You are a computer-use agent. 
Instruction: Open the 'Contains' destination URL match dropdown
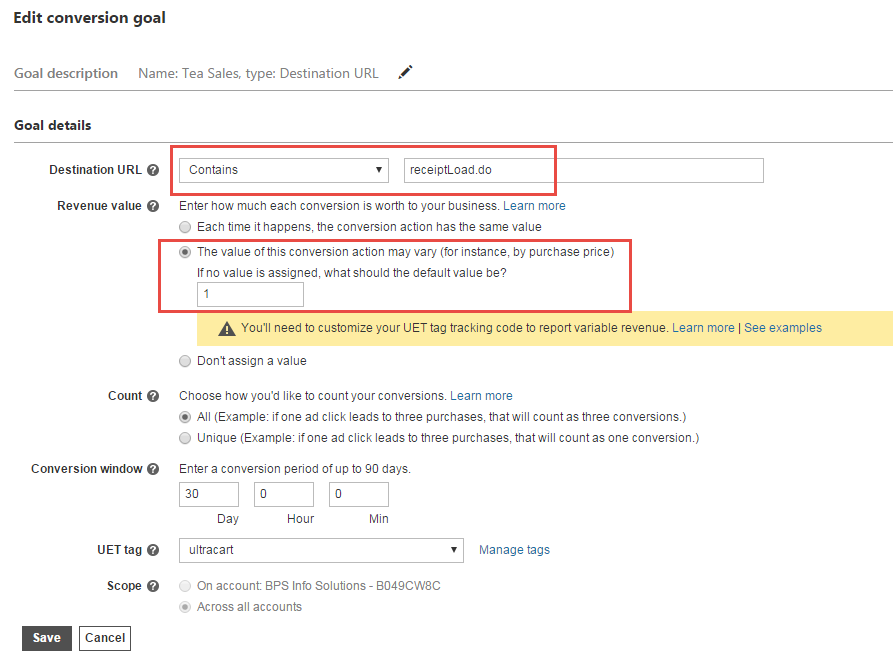(284, 170)
